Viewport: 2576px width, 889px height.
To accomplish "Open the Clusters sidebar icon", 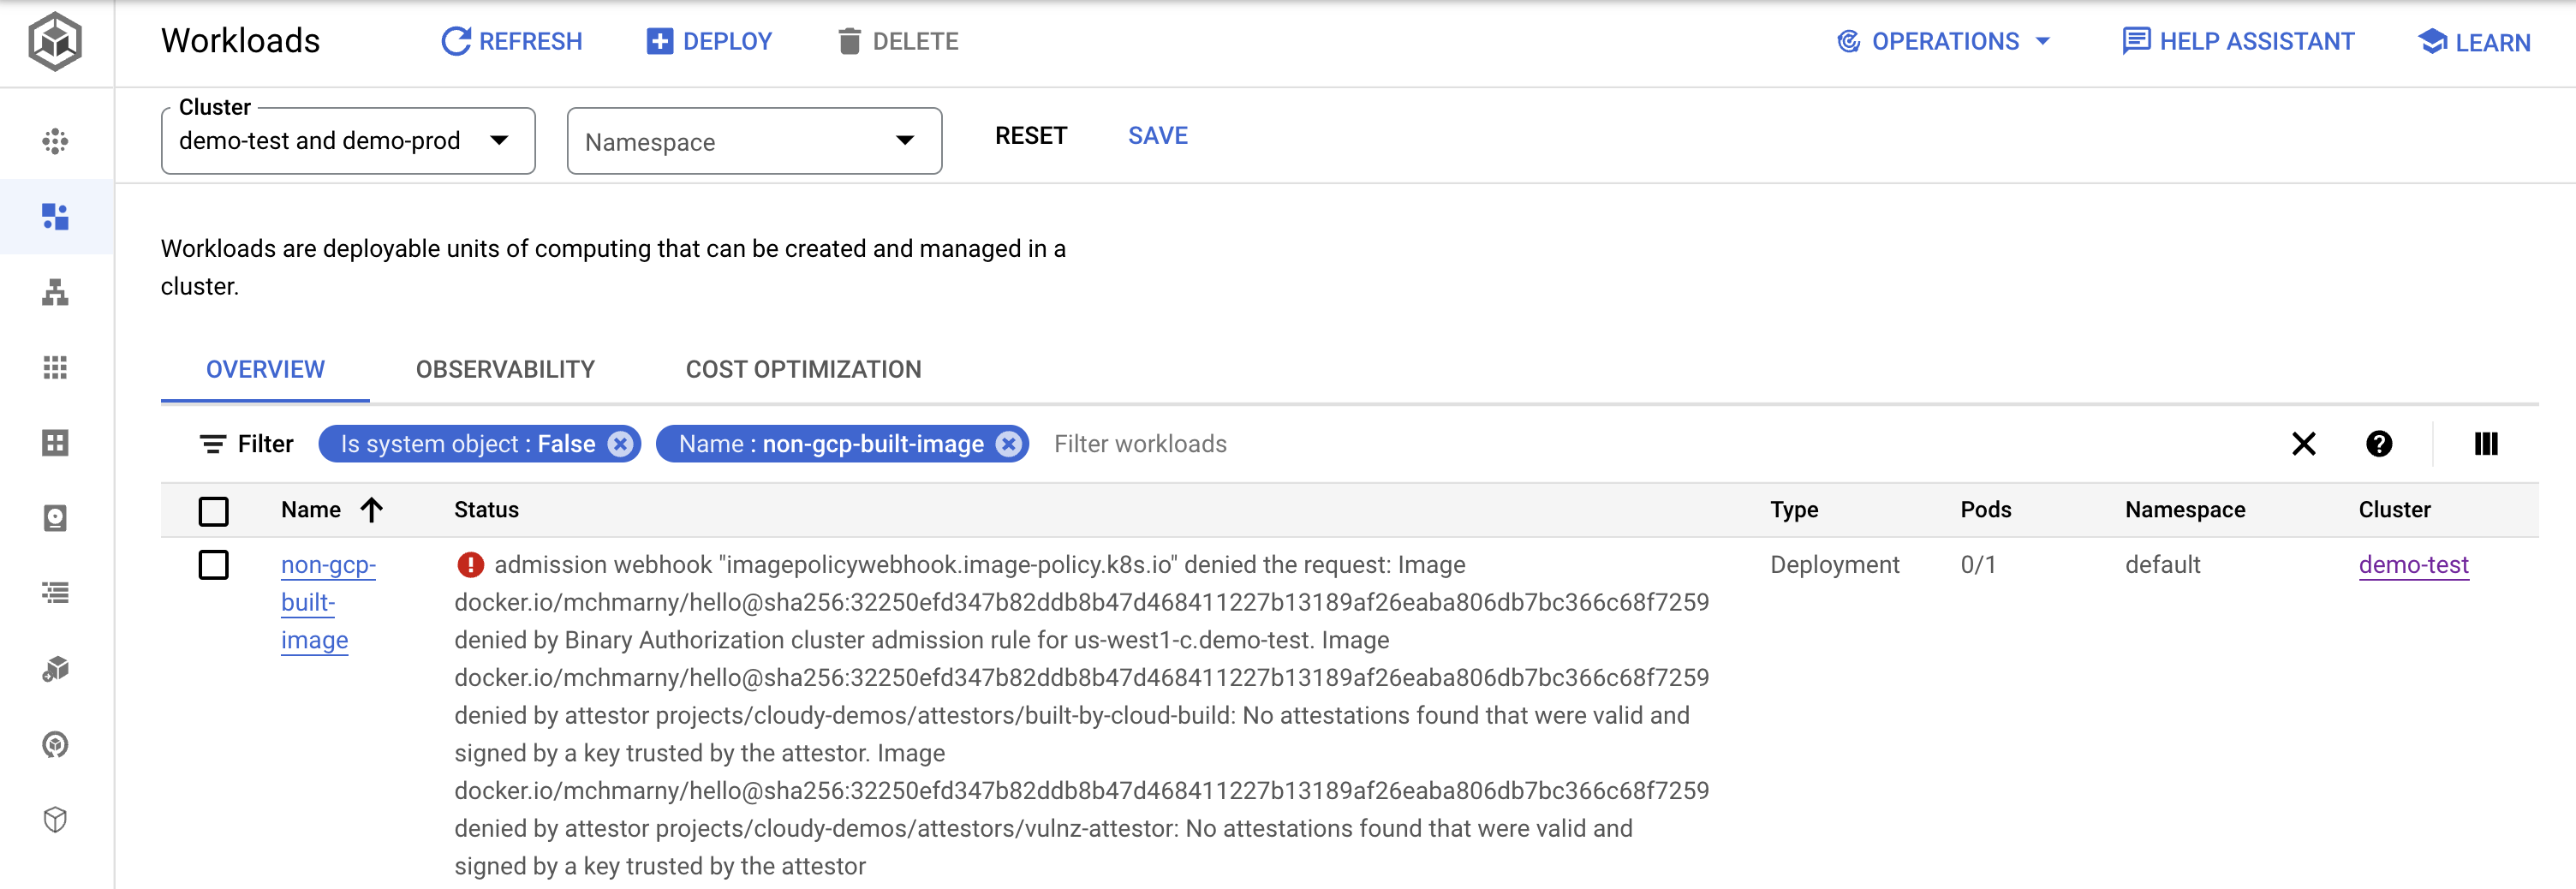I will tap(55, 141).
